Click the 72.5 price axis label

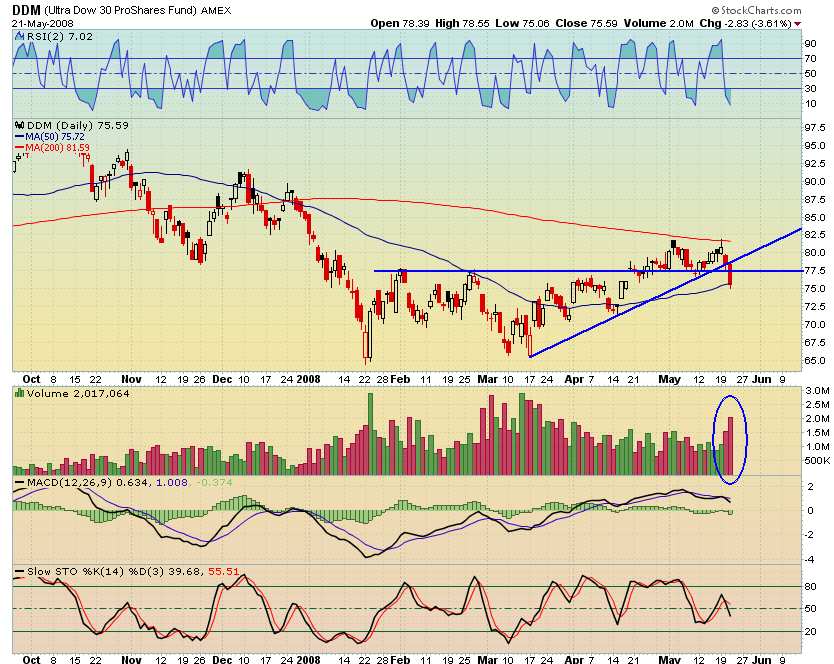coord(815,306)
